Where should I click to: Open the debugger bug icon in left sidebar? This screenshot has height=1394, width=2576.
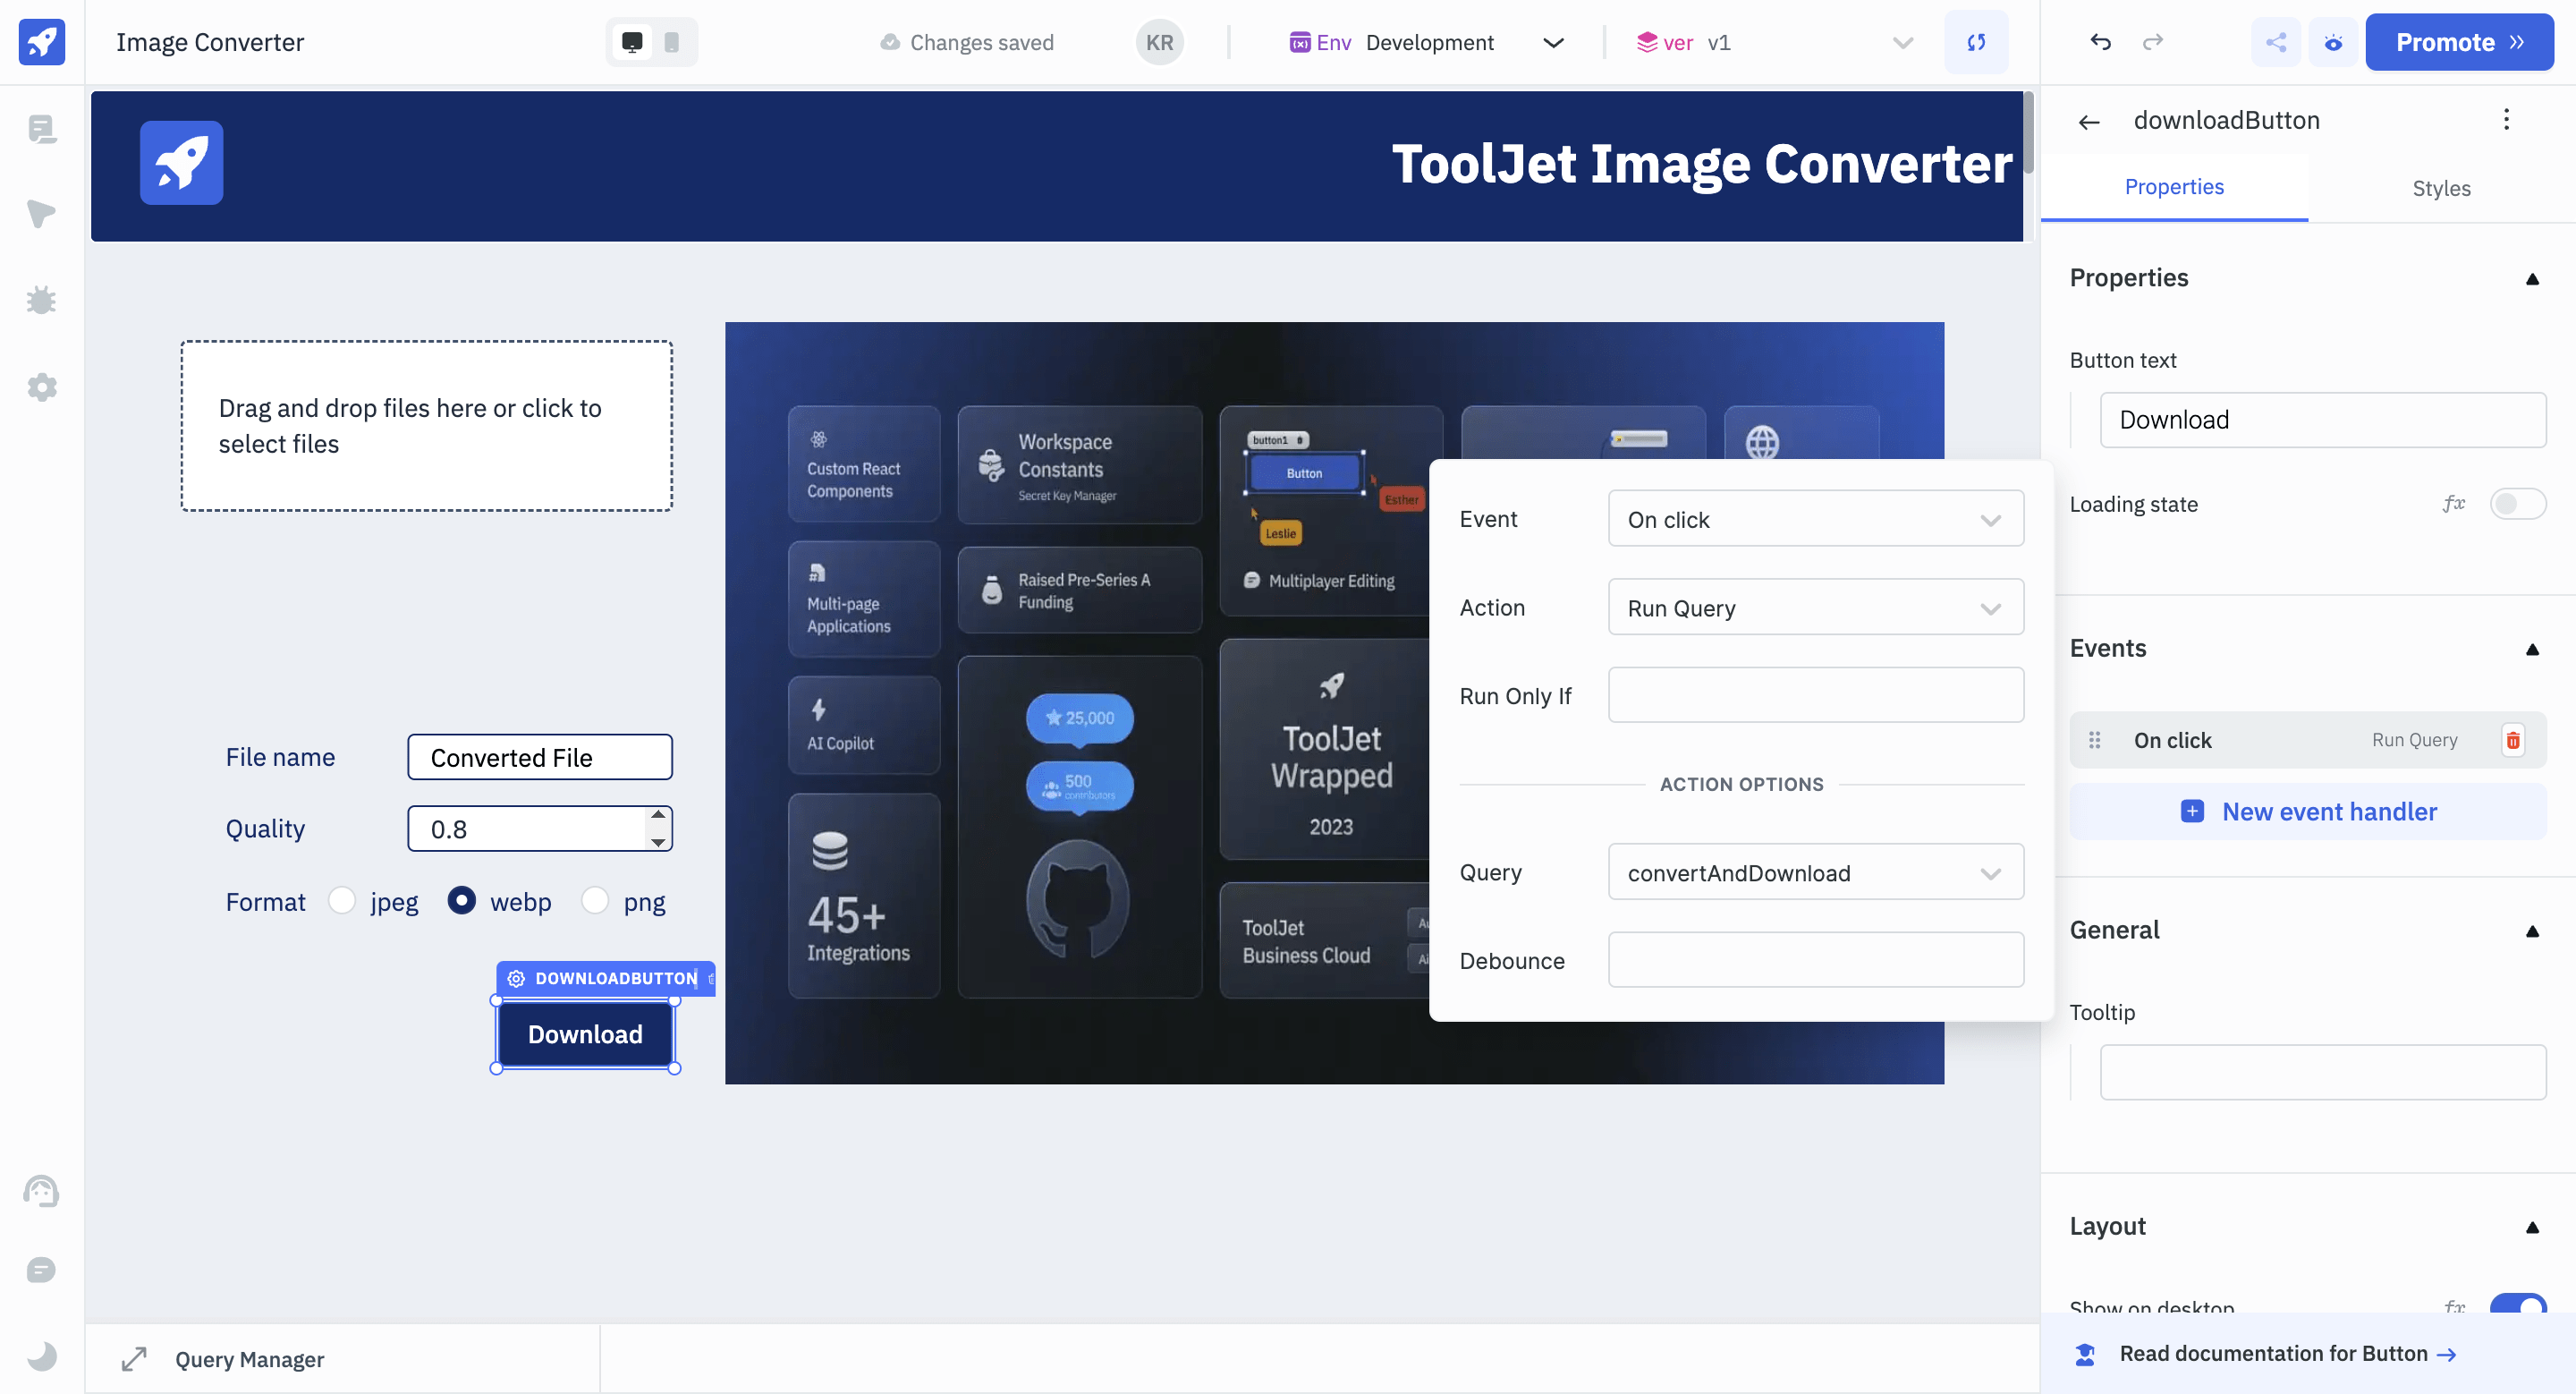(x=41, y=300)
